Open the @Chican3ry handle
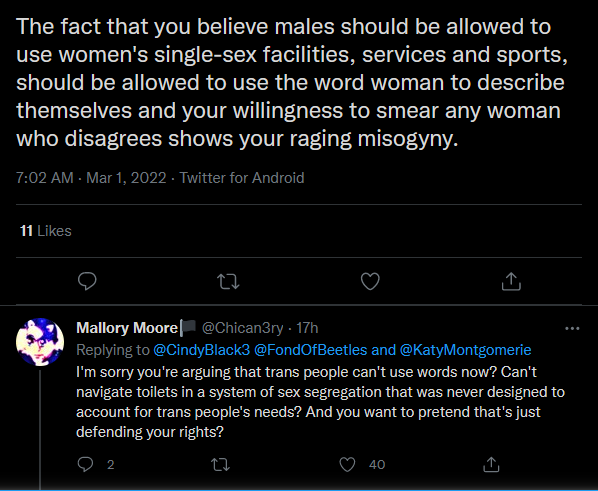 pos(242,328)
